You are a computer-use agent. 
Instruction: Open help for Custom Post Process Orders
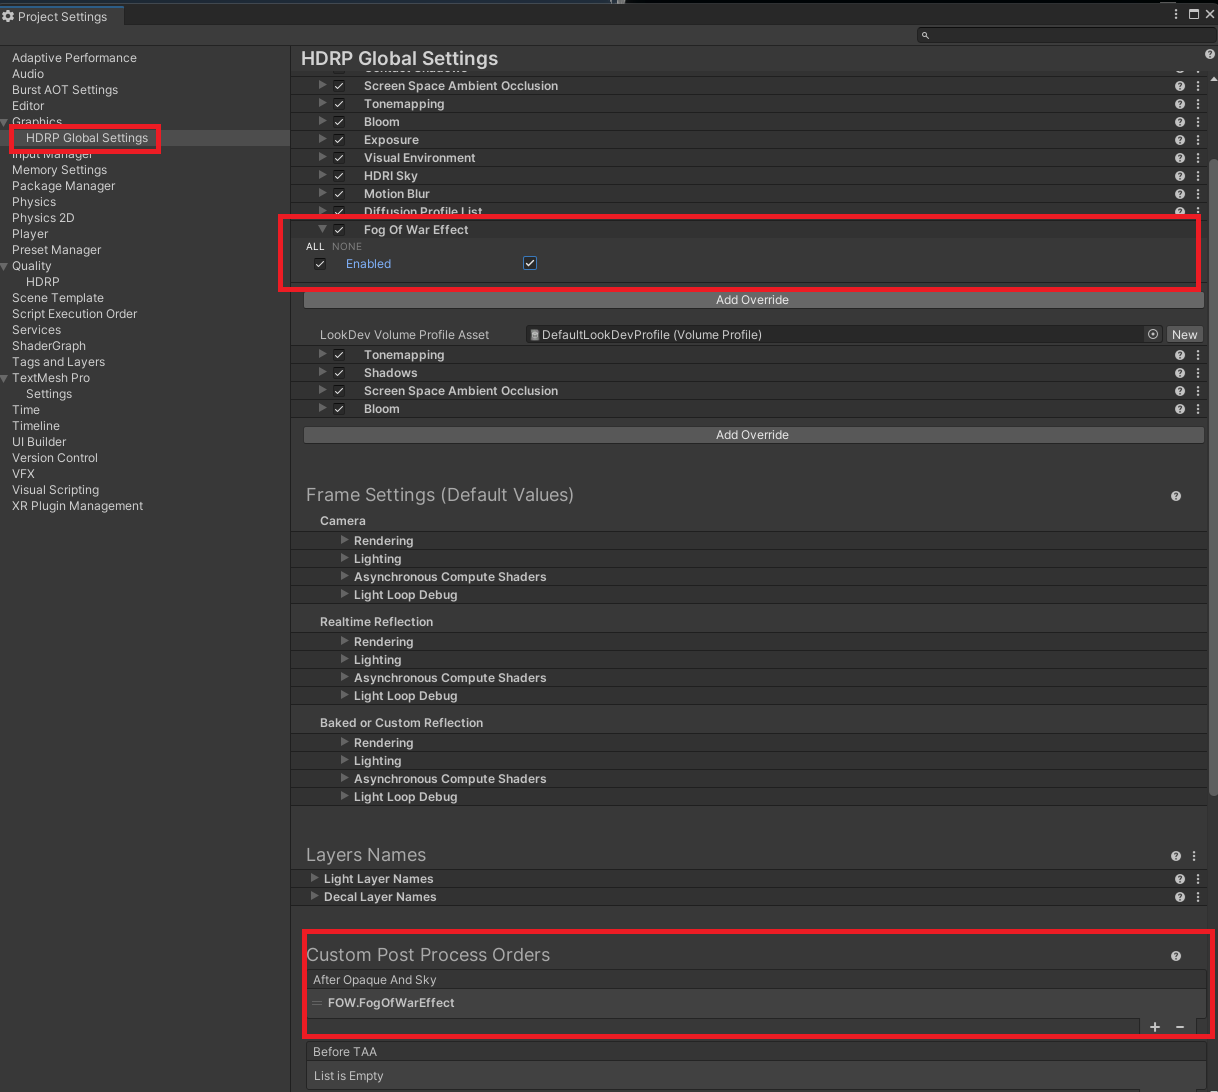point(1176,956)
